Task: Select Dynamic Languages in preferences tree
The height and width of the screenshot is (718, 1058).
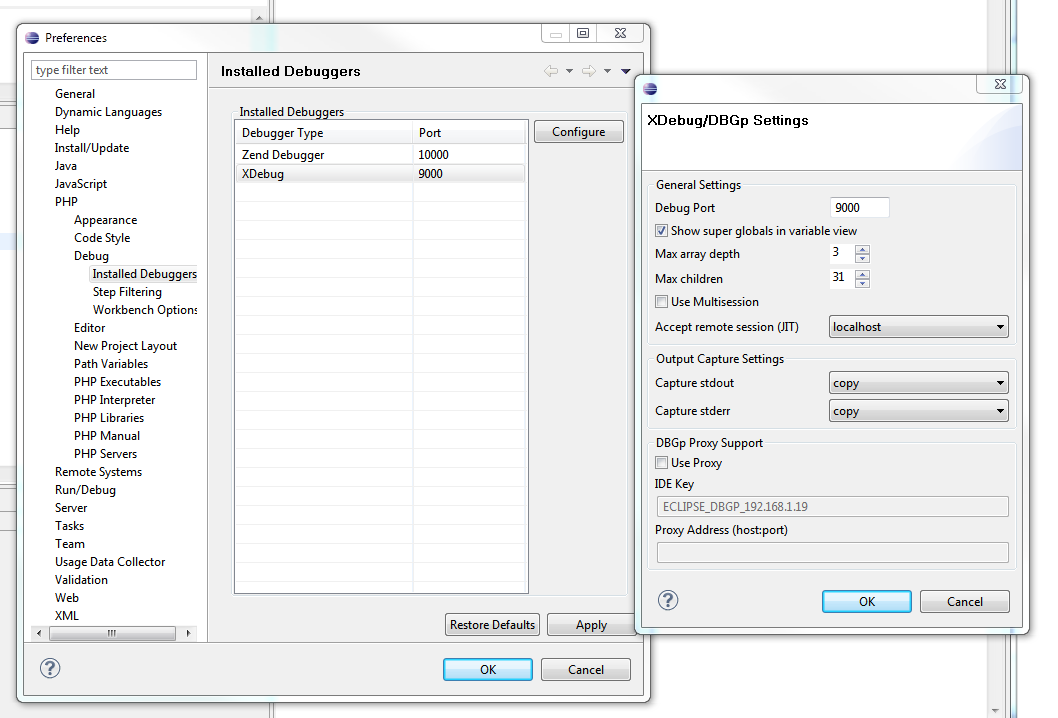Action: tap(109, 112)
